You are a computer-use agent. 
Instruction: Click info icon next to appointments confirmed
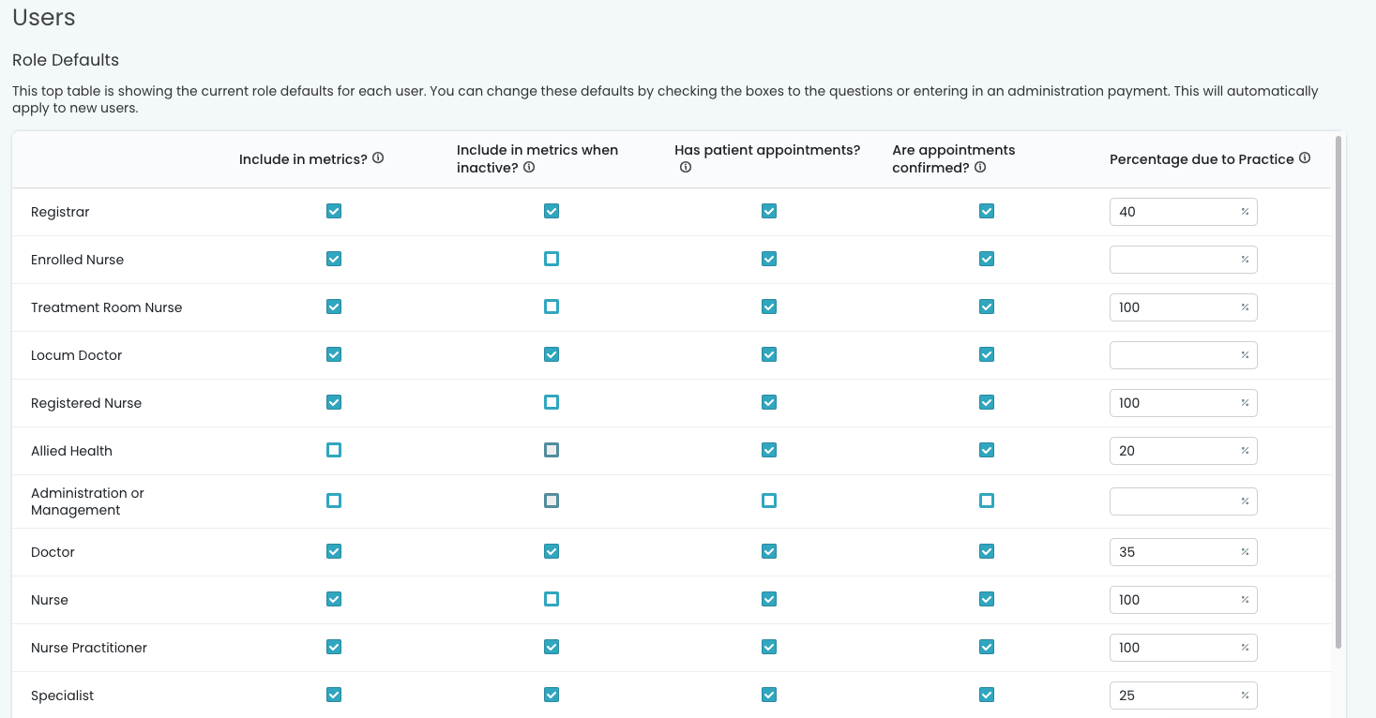980,167
